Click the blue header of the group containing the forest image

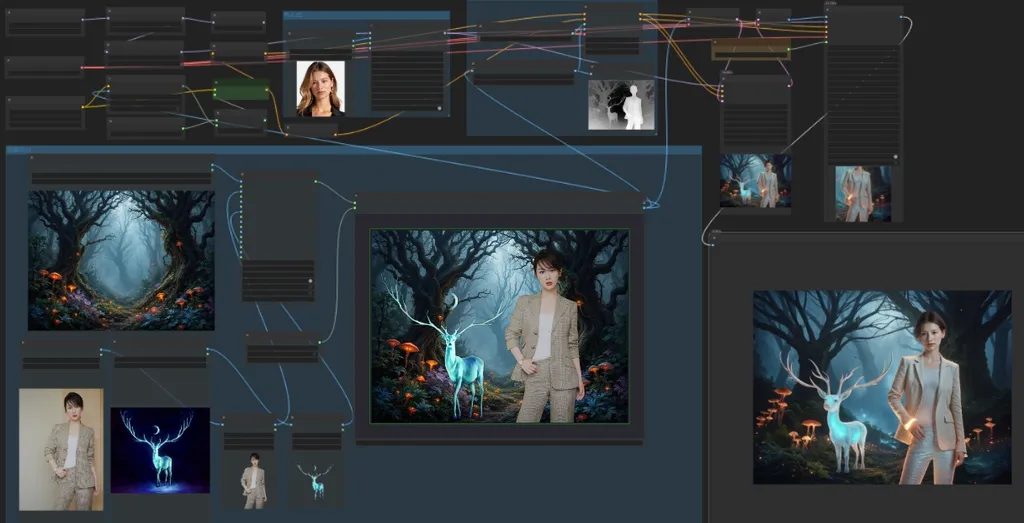point(353,150)
